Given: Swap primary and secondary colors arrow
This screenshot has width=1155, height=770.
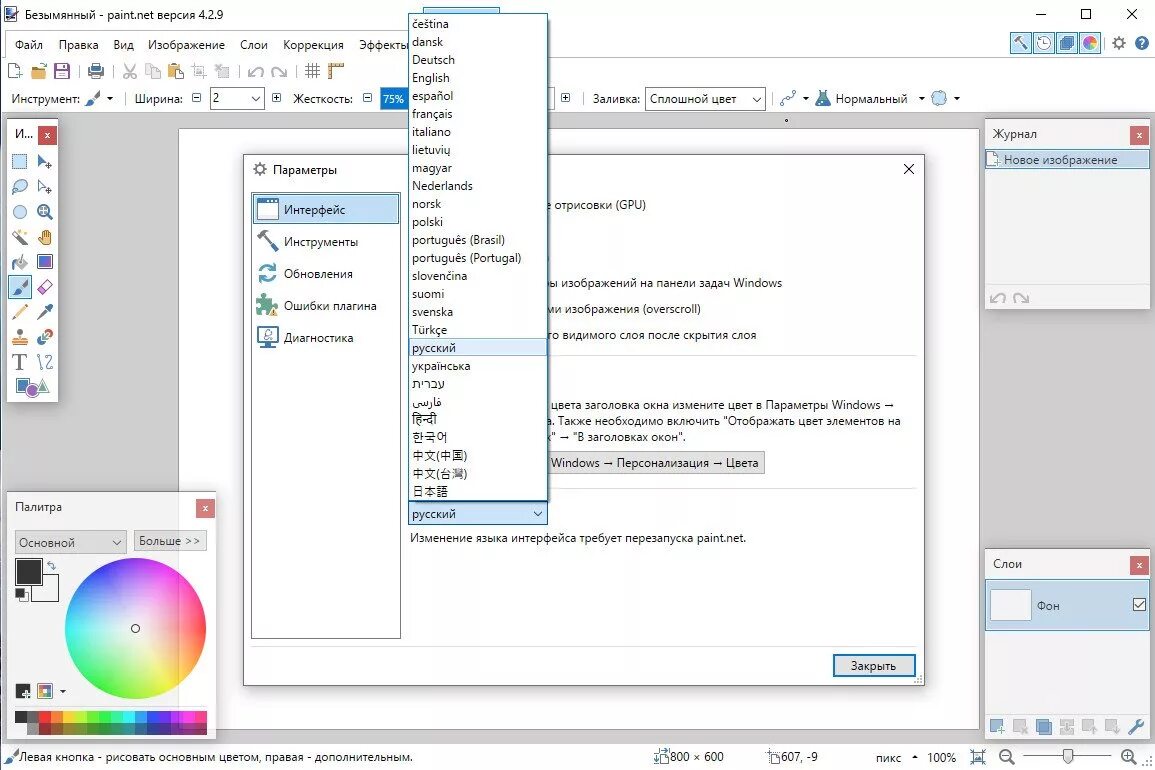Looking at the screenshot, I should [52, 565].
